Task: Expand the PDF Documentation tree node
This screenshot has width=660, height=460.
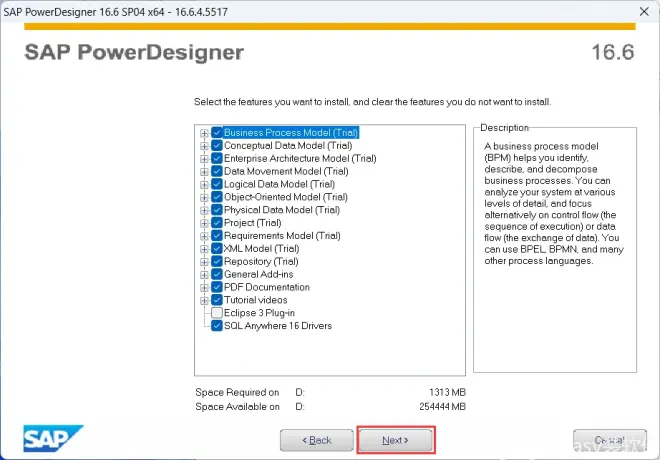Action: pos(204,288)
